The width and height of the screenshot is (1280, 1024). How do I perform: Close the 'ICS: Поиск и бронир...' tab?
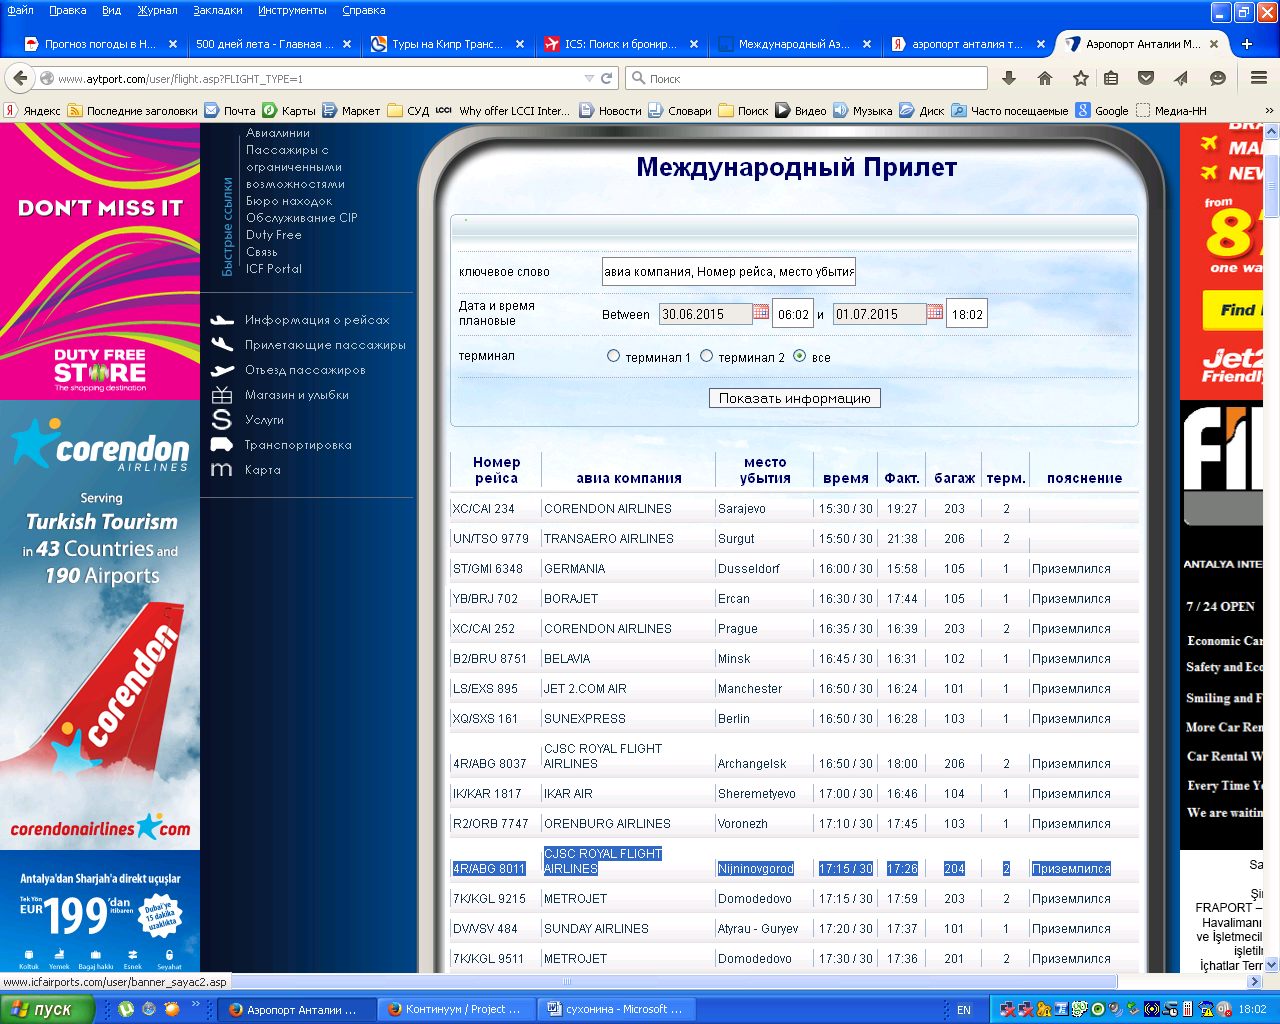pyautogui.click(x=693, y=44)
